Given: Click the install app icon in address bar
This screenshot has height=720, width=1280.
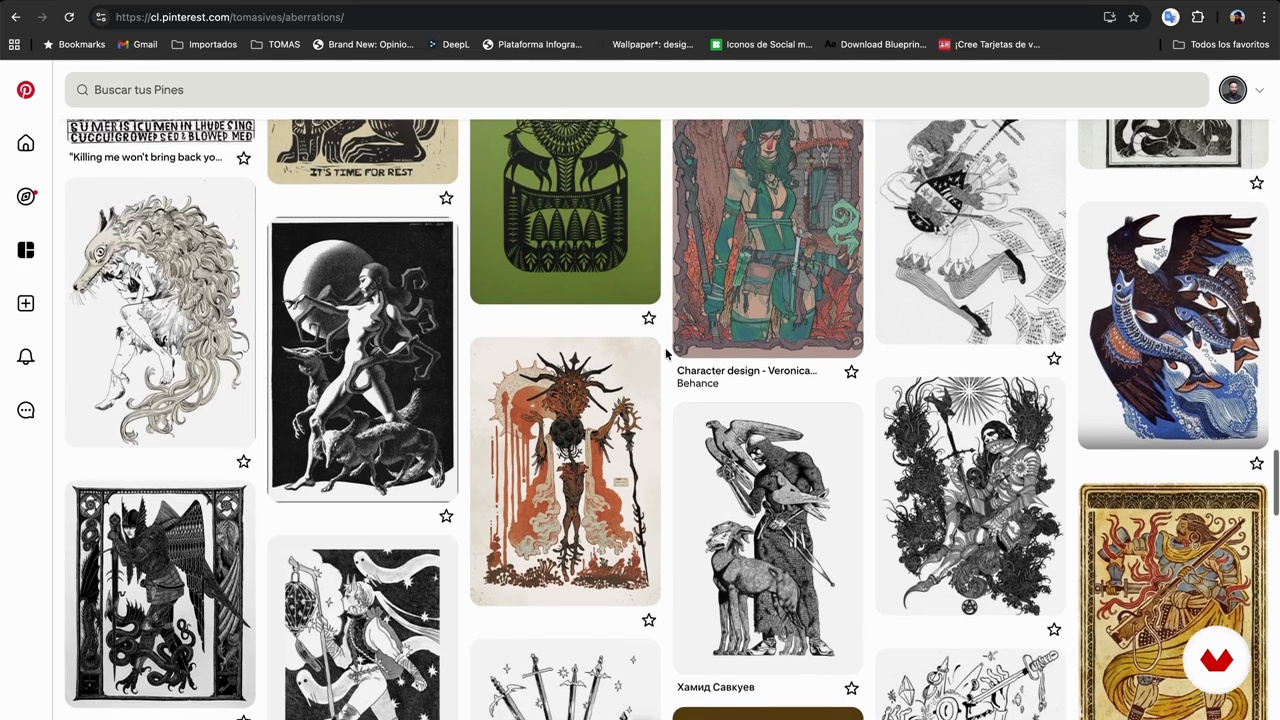Looking at the screenshot, I should [x=1109, y=17].
